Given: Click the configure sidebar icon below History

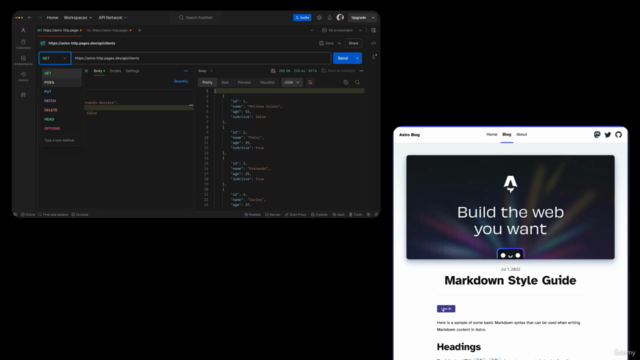Looking at the screenshot, I should [x=23, y=95].
